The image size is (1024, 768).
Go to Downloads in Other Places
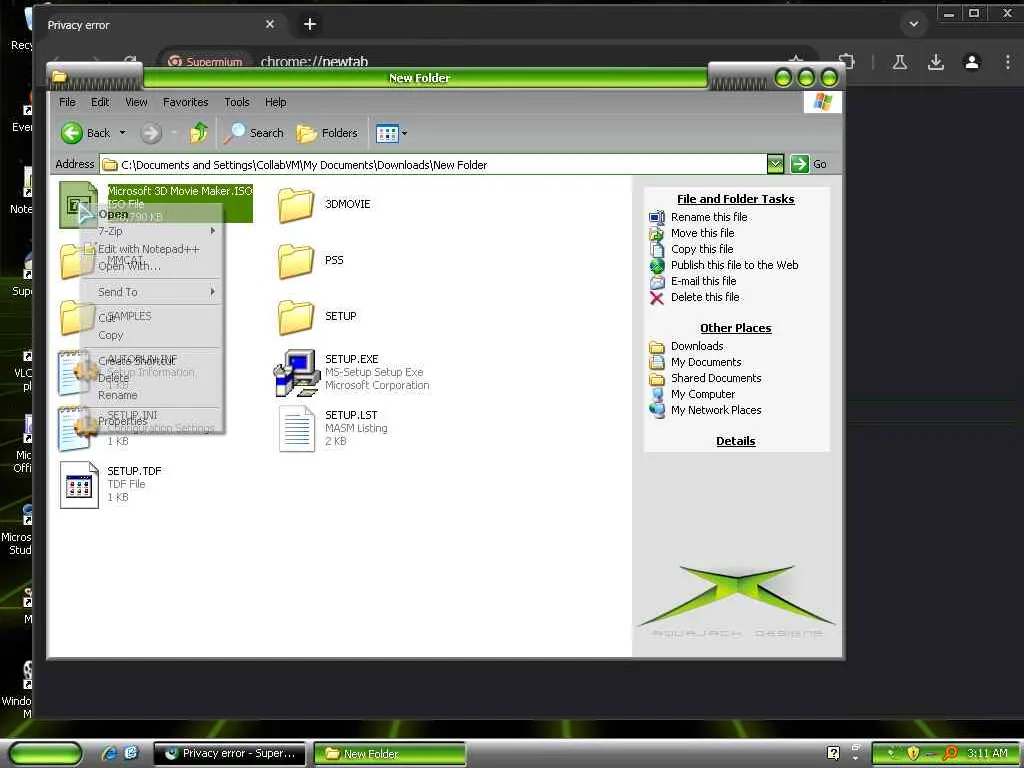coord(697,346)
